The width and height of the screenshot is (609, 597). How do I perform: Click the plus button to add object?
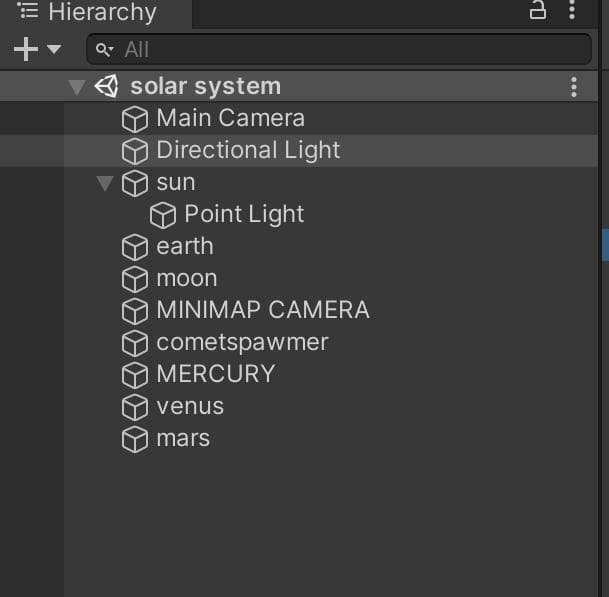click(26, 49)
